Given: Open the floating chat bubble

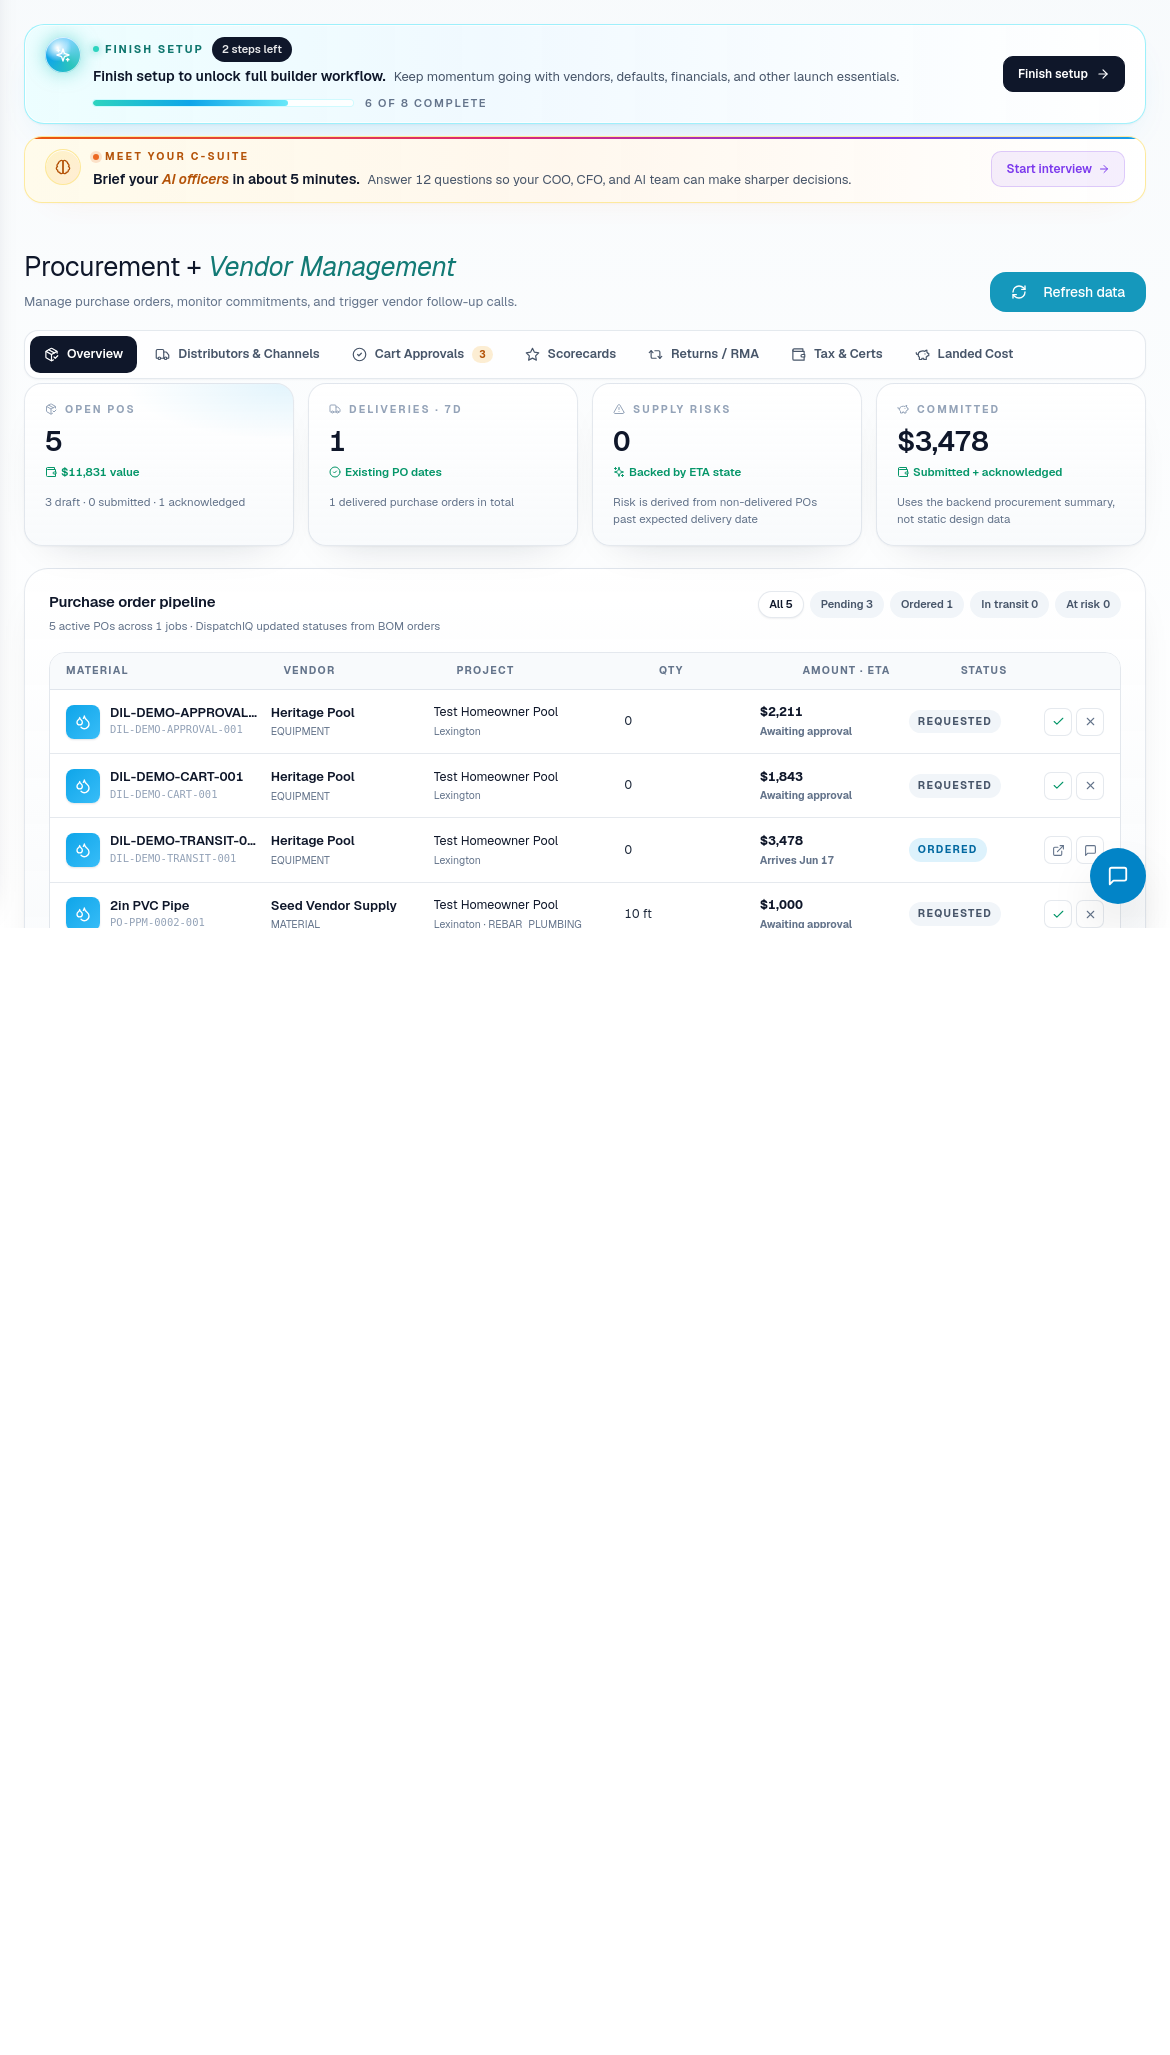Looking at the screenshot, I should (1118, 876).
